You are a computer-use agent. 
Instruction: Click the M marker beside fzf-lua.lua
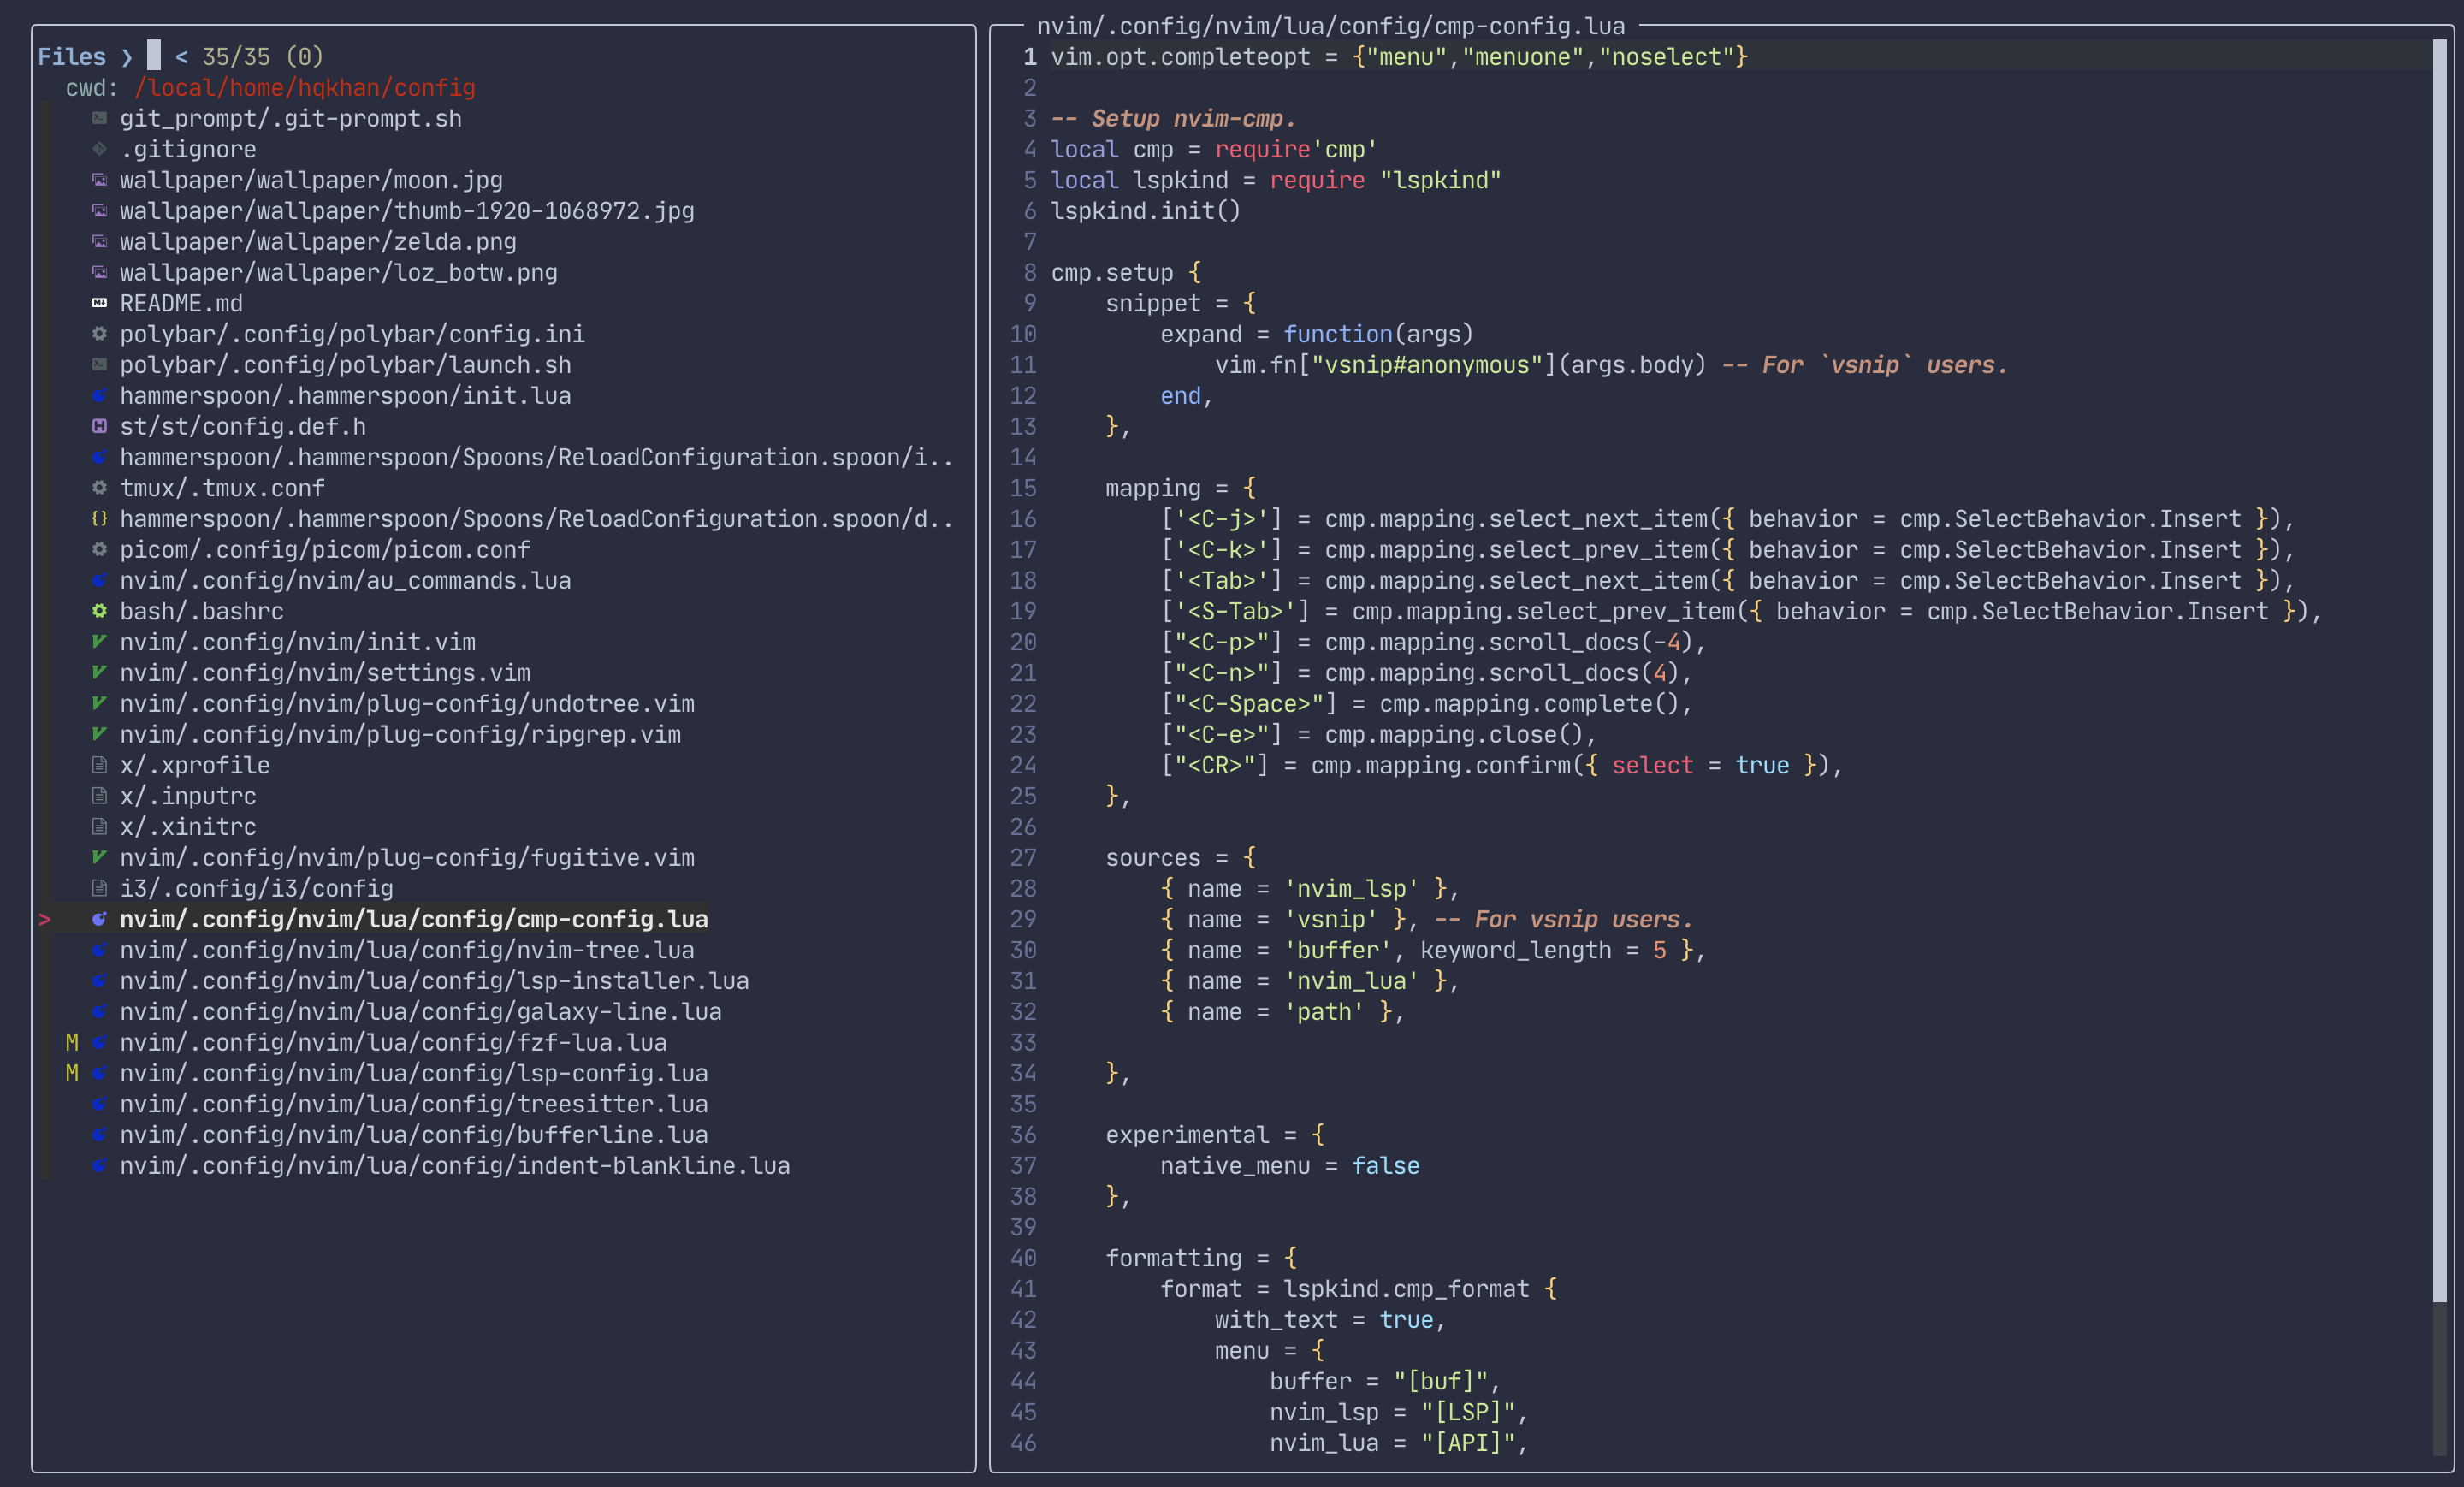[x=72, y=1042]
